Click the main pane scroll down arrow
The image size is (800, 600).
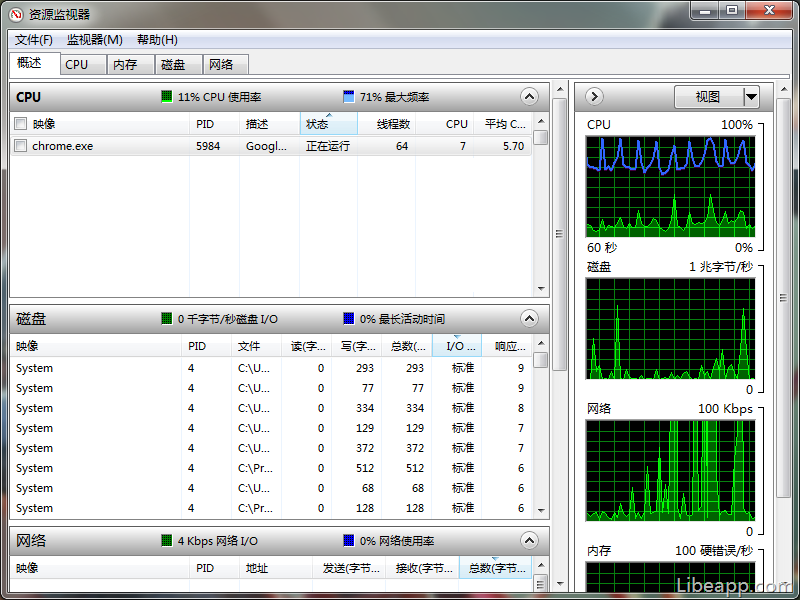click(x=559, y=583)
